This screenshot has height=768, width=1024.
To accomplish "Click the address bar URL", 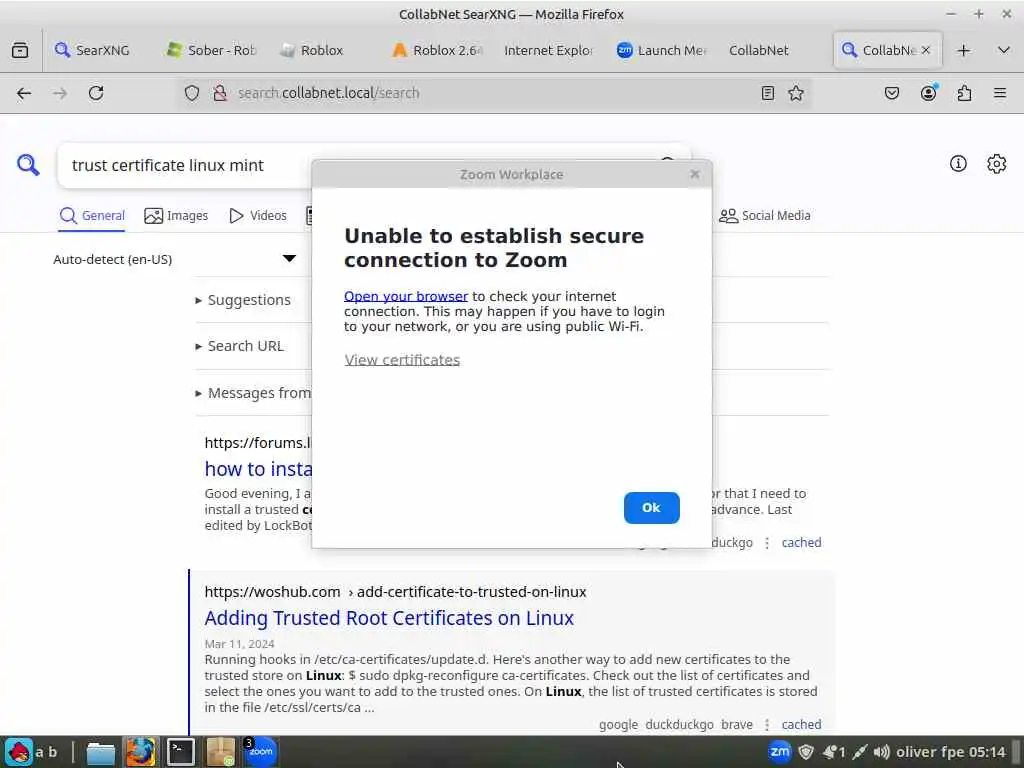I will 328,93.
